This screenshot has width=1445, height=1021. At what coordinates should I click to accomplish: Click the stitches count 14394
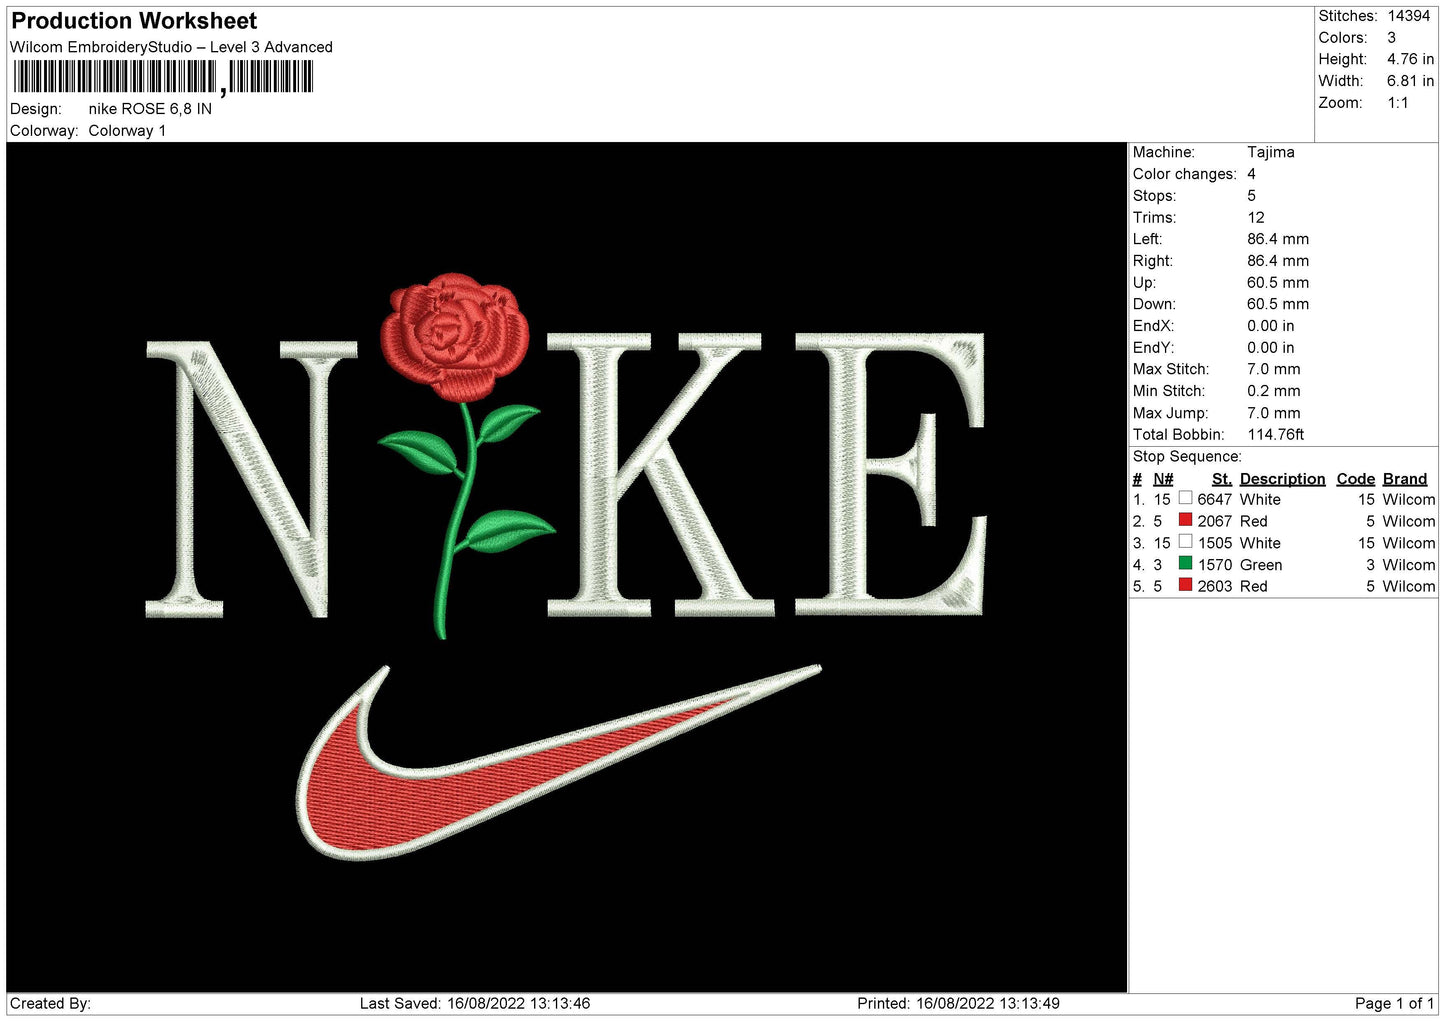pyautogui.click(x=1408, y=16)
